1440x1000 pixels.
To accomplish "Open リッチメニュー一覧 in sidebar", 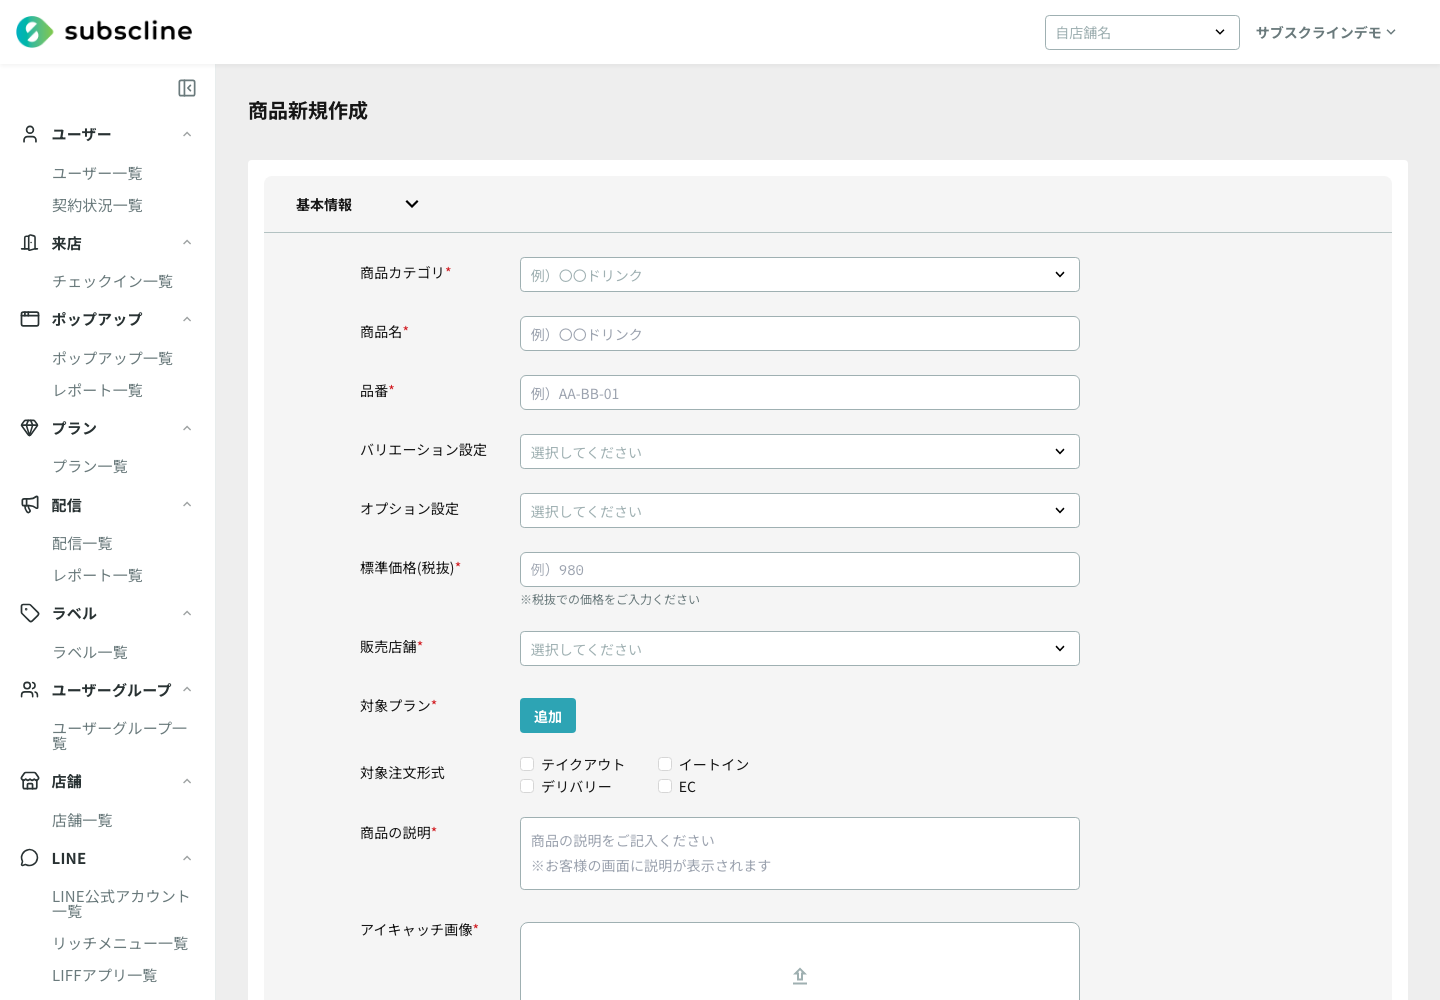I will click(x=120, y=943).
